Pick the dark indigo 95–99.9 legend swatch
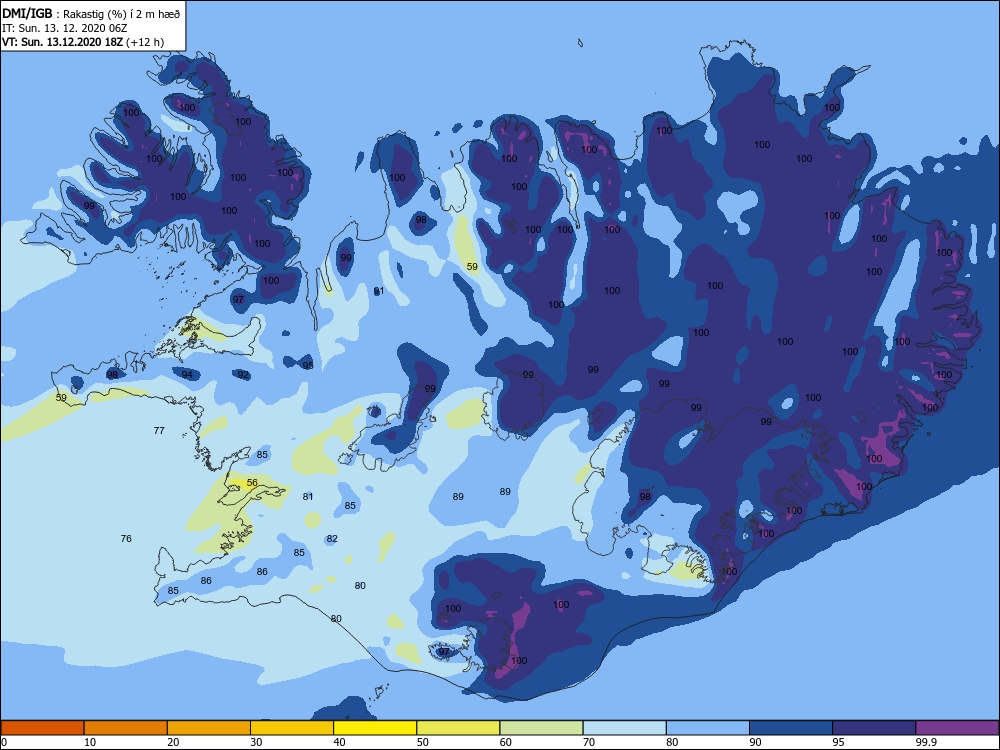The image size is (1000, 750). click(x=874, y=728)
